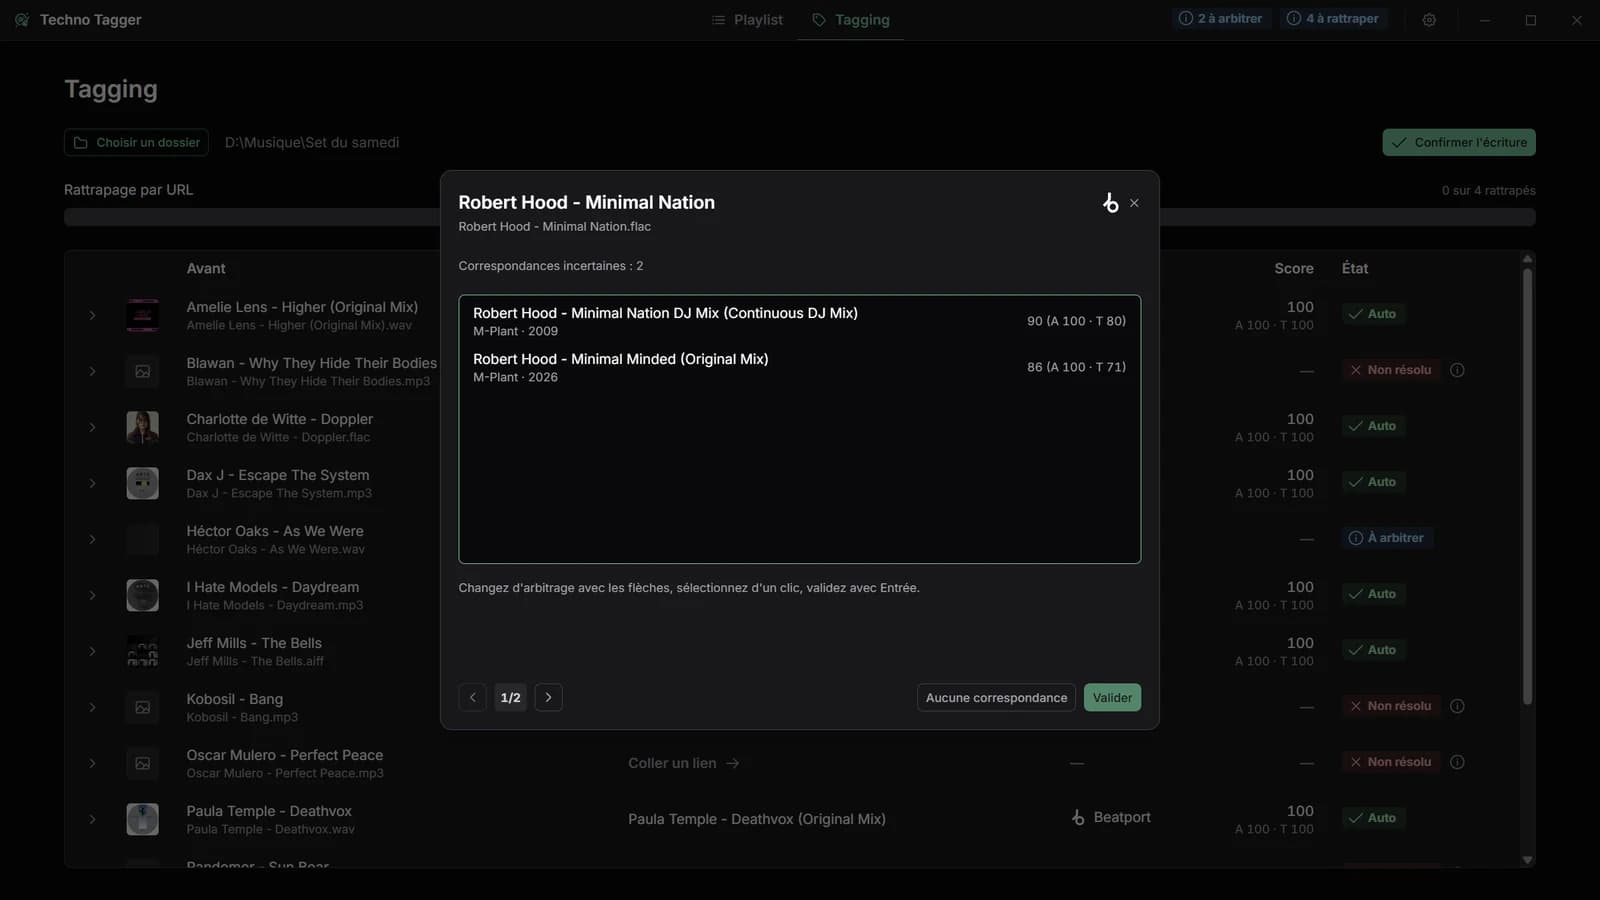Viewport: 1600px width, 900px height.
Task: Click the '4 à rattraper' badge
Action: coord(1332,18)
